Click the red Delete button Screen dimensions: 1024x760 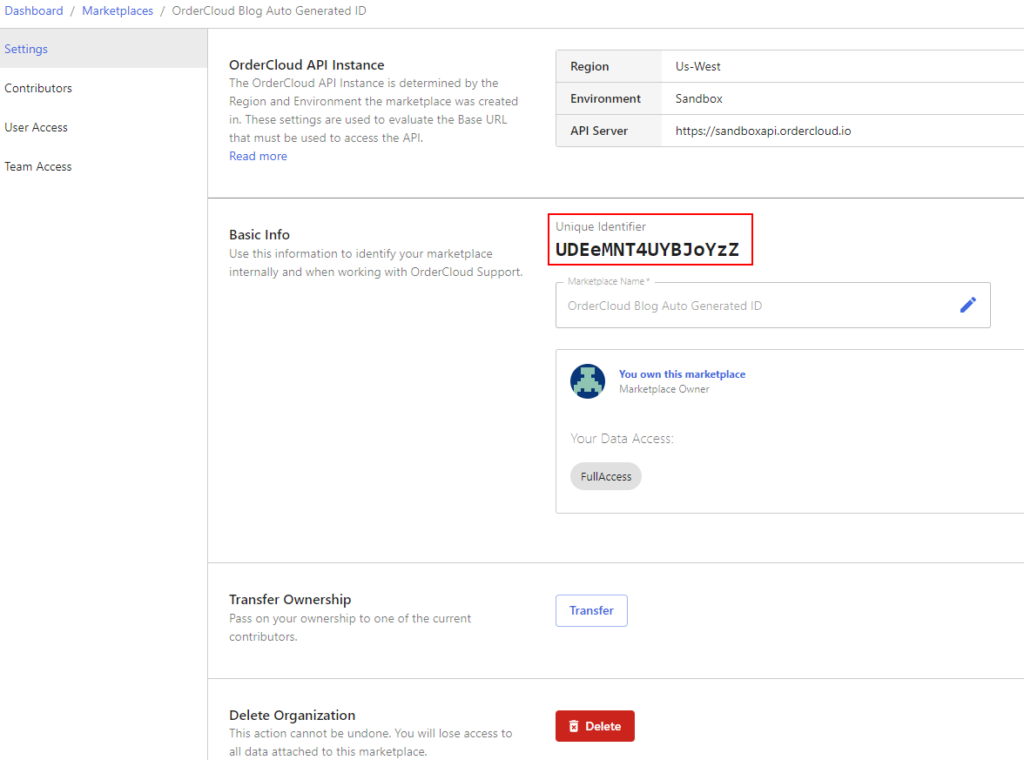[x=595, y=726]
